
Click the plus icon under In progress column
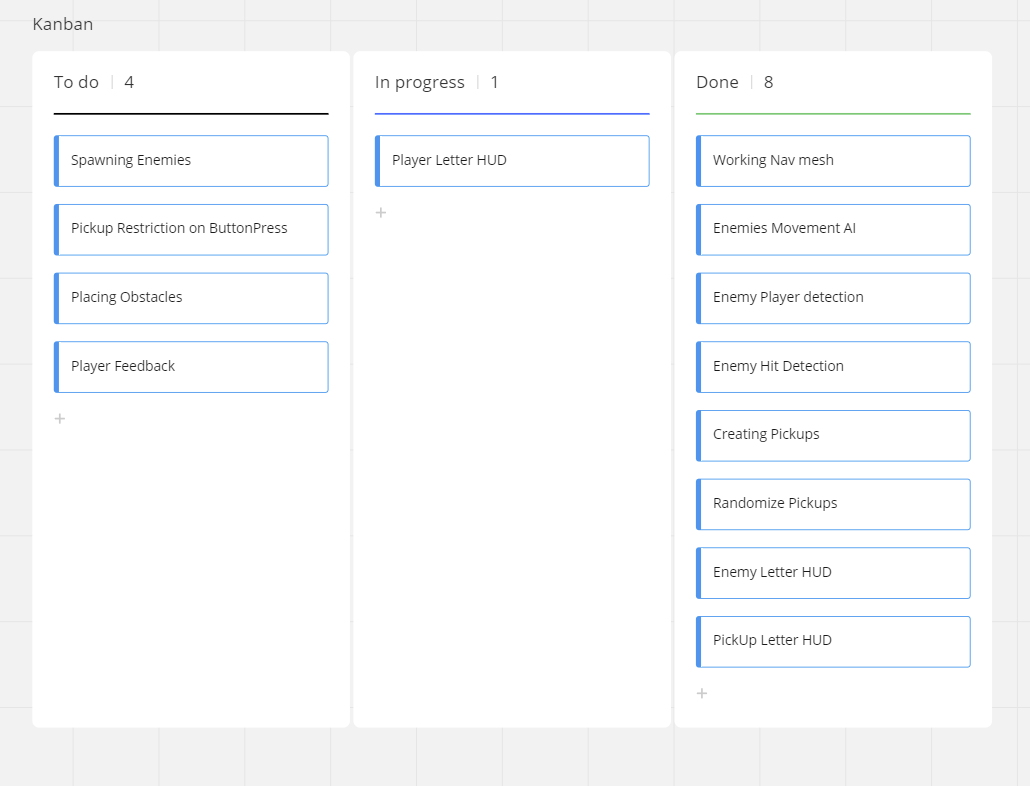pyautogui.click(x=381, y=212)
